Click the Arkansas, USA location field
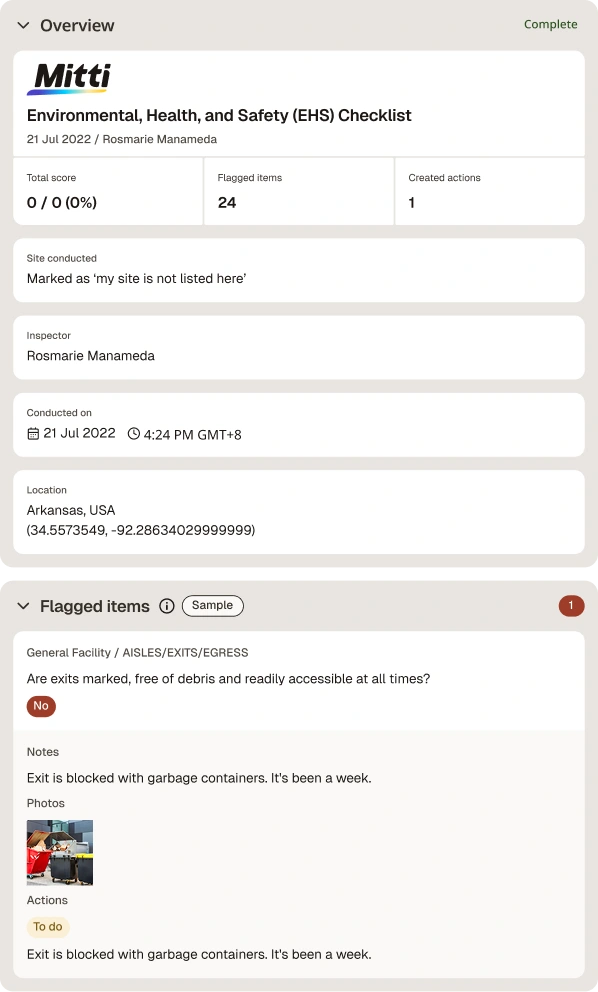This screenshot has height=992, width=598. [x=299, y=512]
